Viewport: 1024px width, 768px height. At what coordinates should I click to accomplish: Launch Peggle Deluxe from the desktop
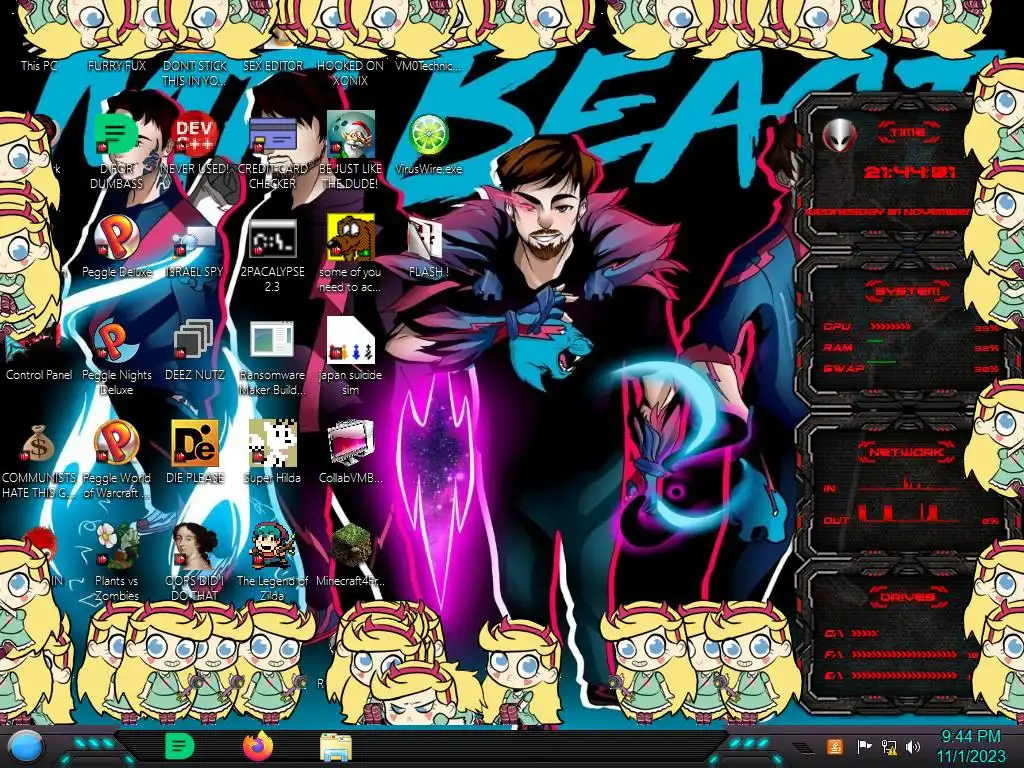click(116, 237)
